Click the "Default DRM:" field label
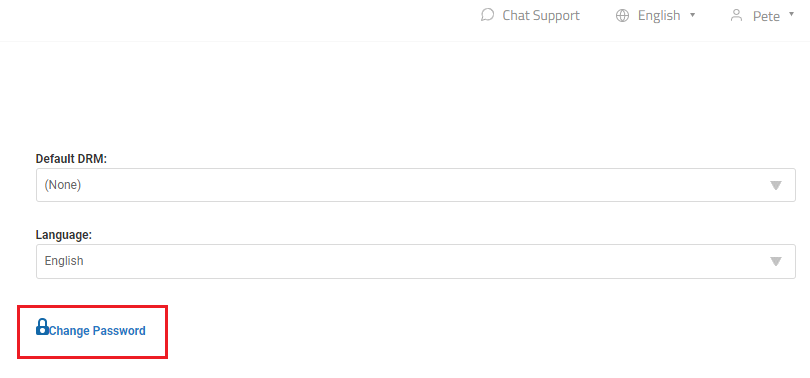 [71, 159]
